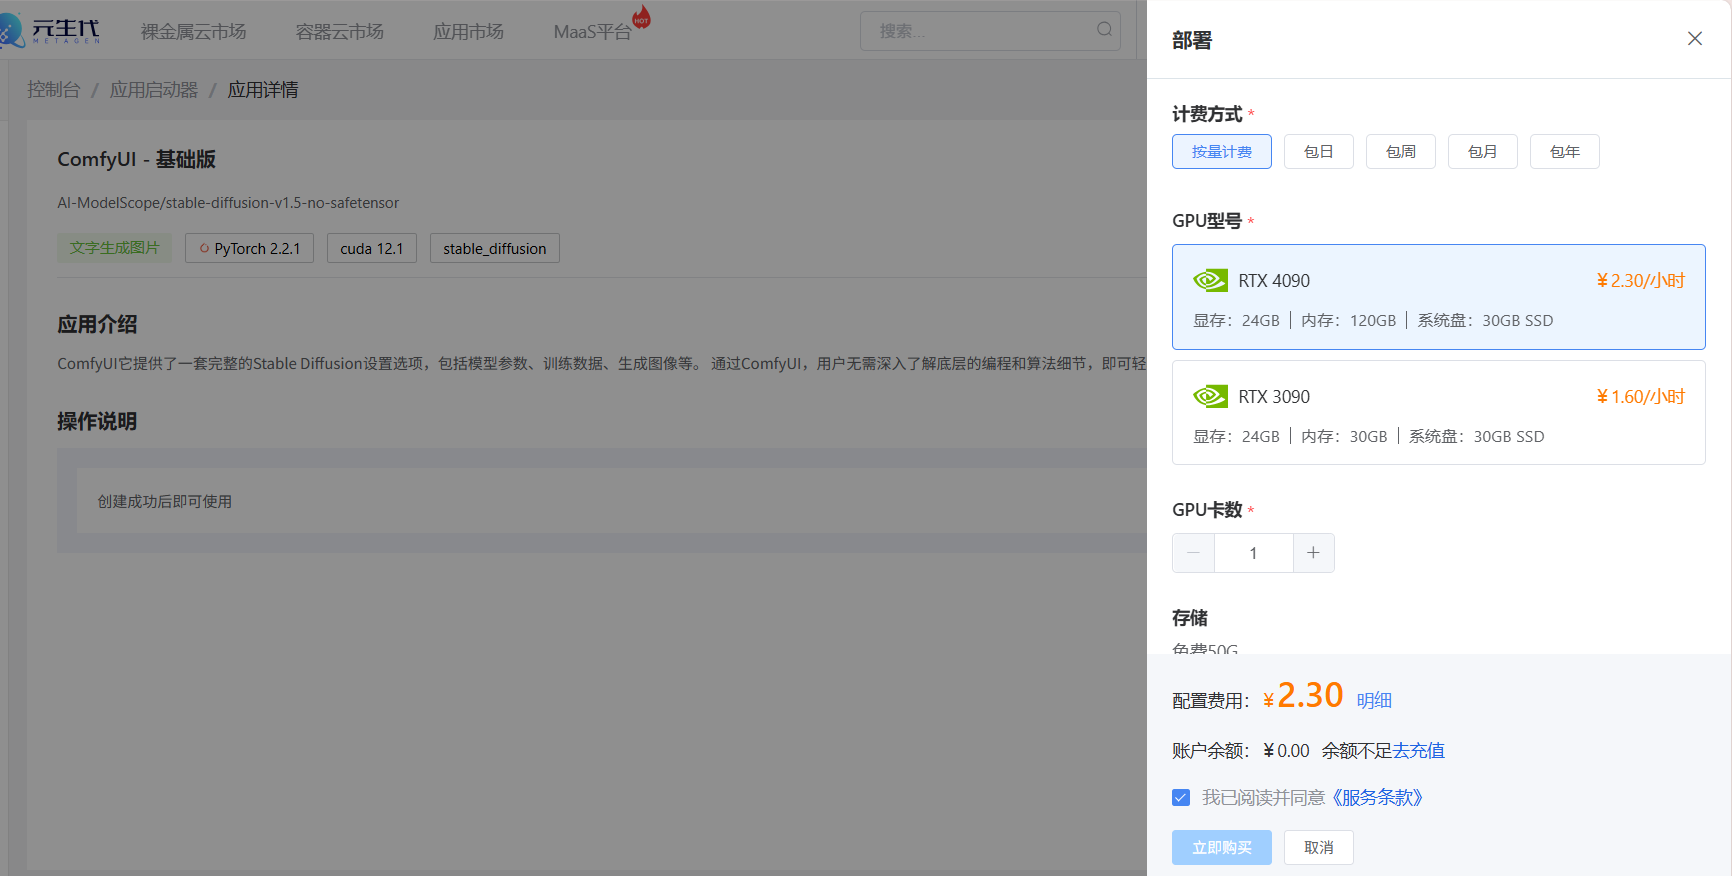Screen dimensions: 1732x876
Task: Click the 搜索 input field
Action: (990, 30)
